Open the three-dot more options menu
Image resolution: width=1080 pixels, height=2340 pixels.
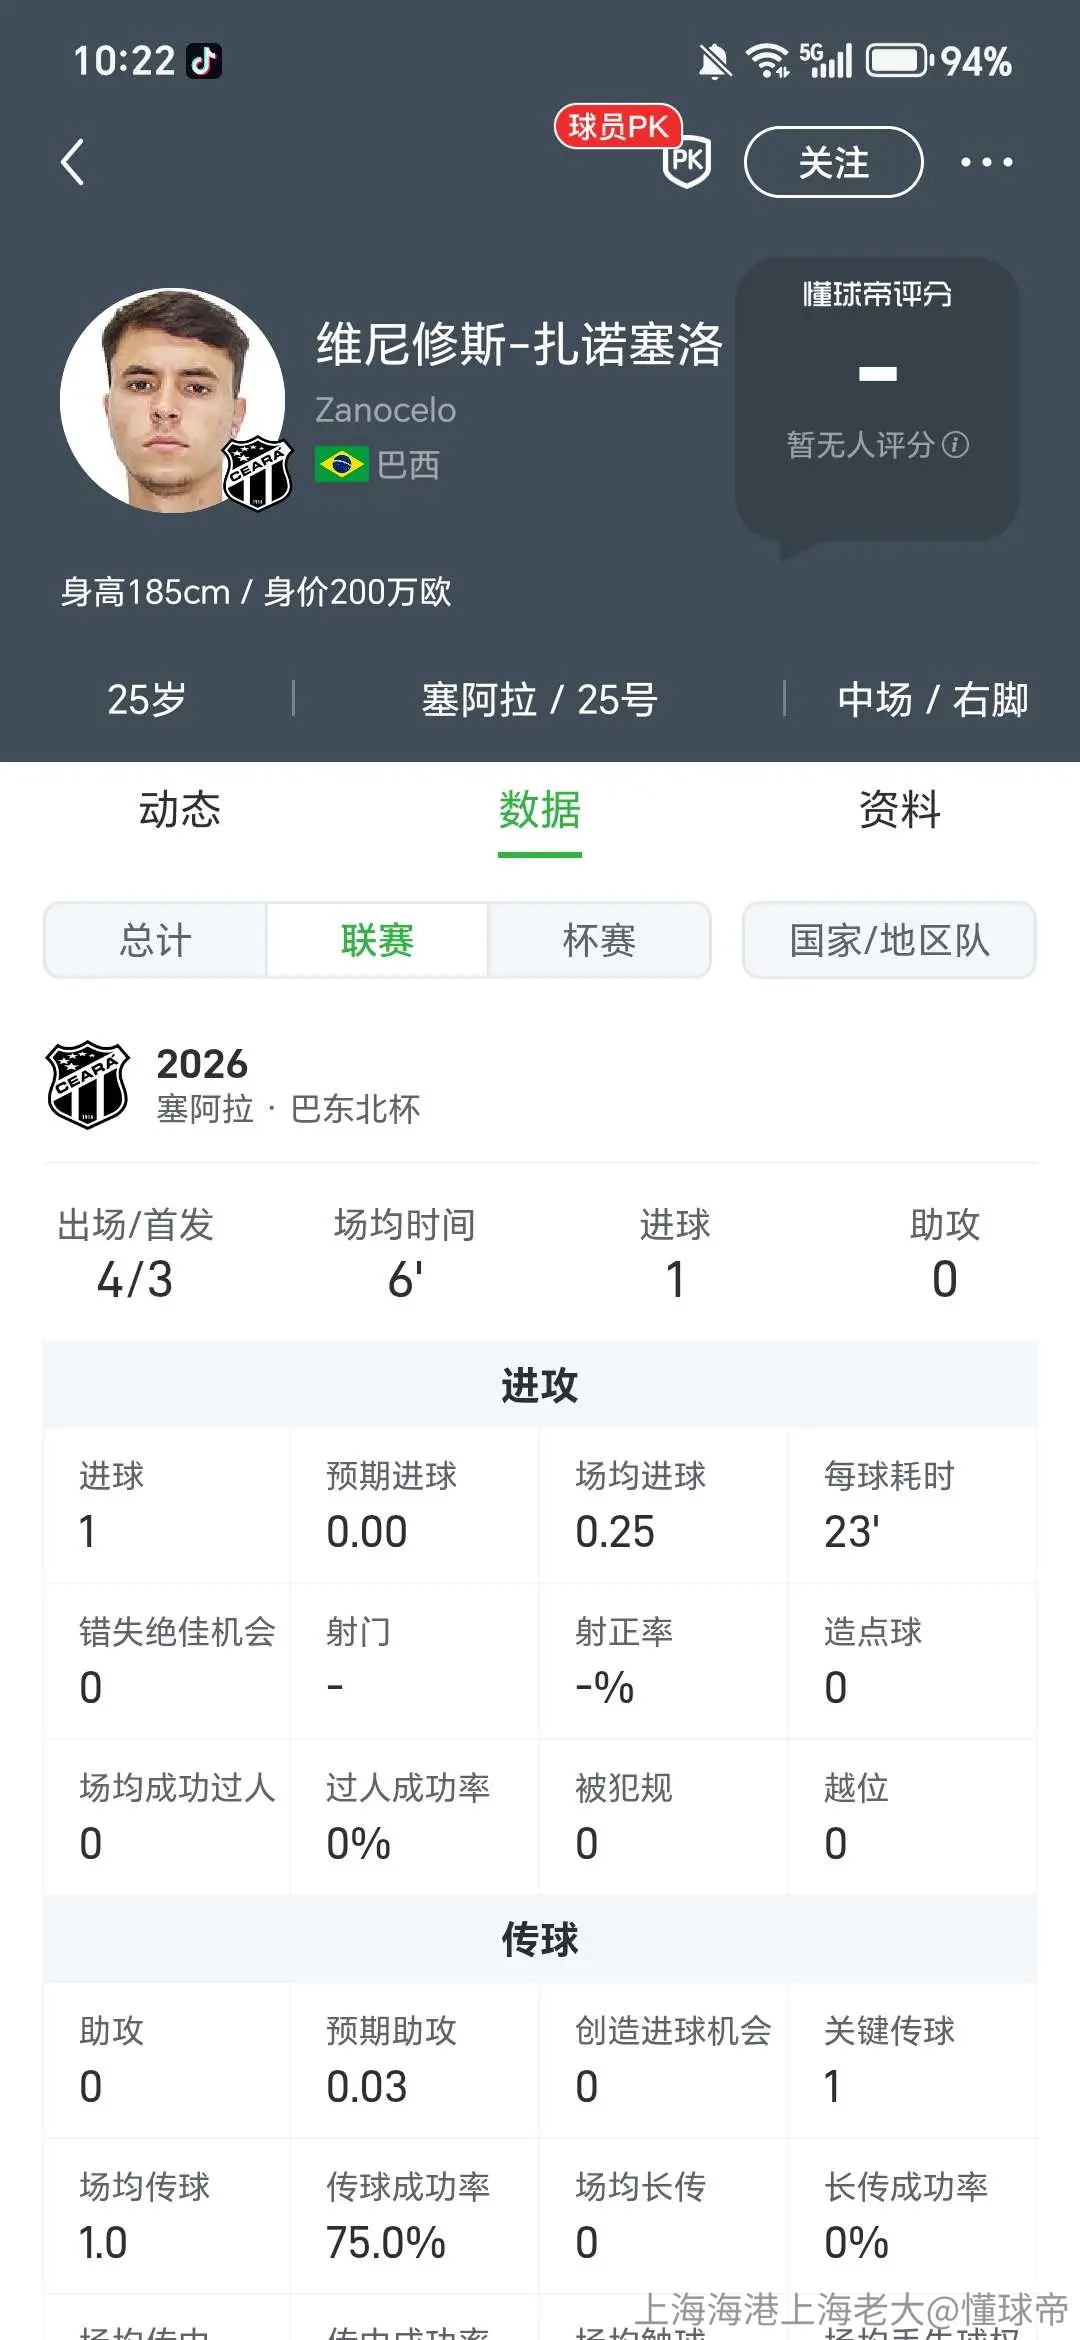(x=986, y=162)
